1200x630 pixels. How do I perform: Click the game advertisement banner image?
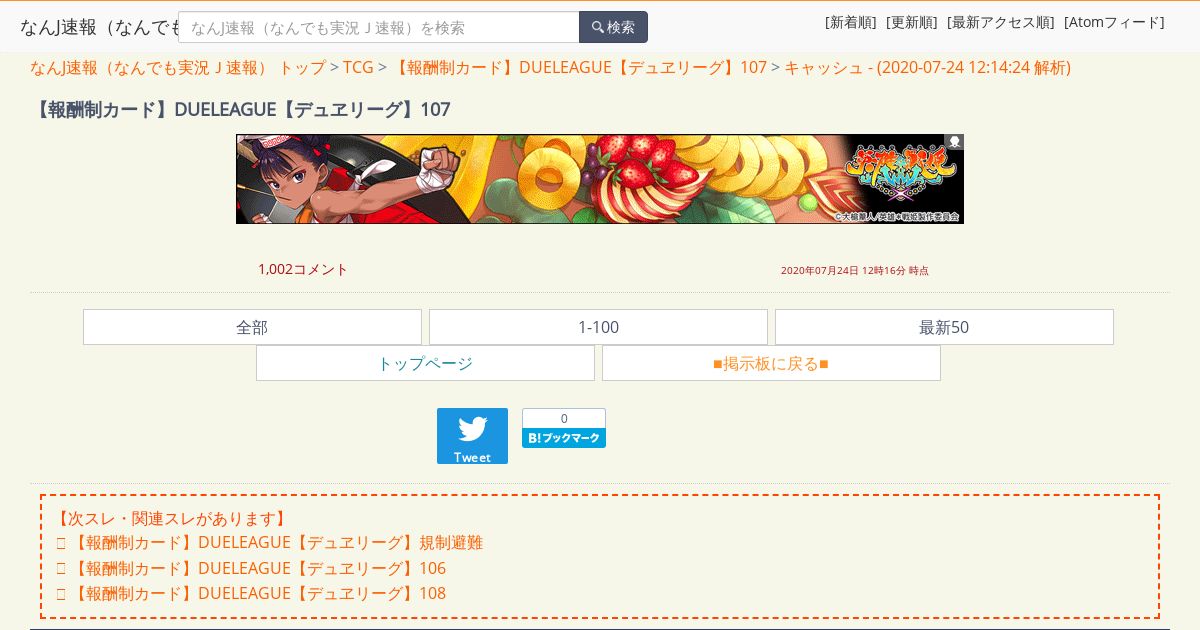pyautogui.click(x=600, y=179)
